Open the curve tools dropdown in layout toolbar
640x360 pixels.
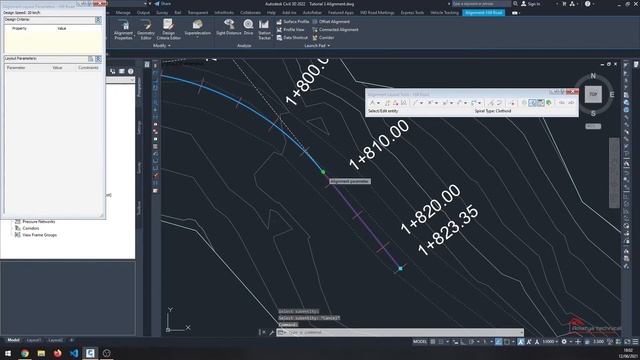click(436, 103)
